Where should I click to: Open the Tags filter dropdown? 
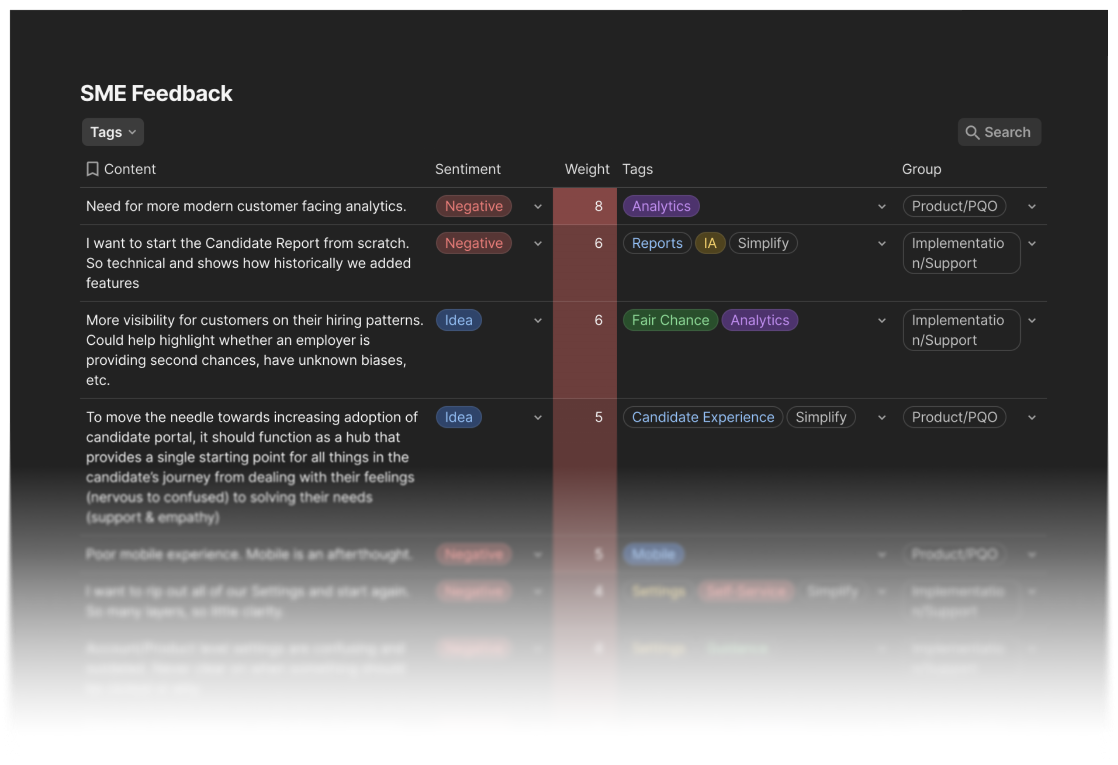point(112,132)
